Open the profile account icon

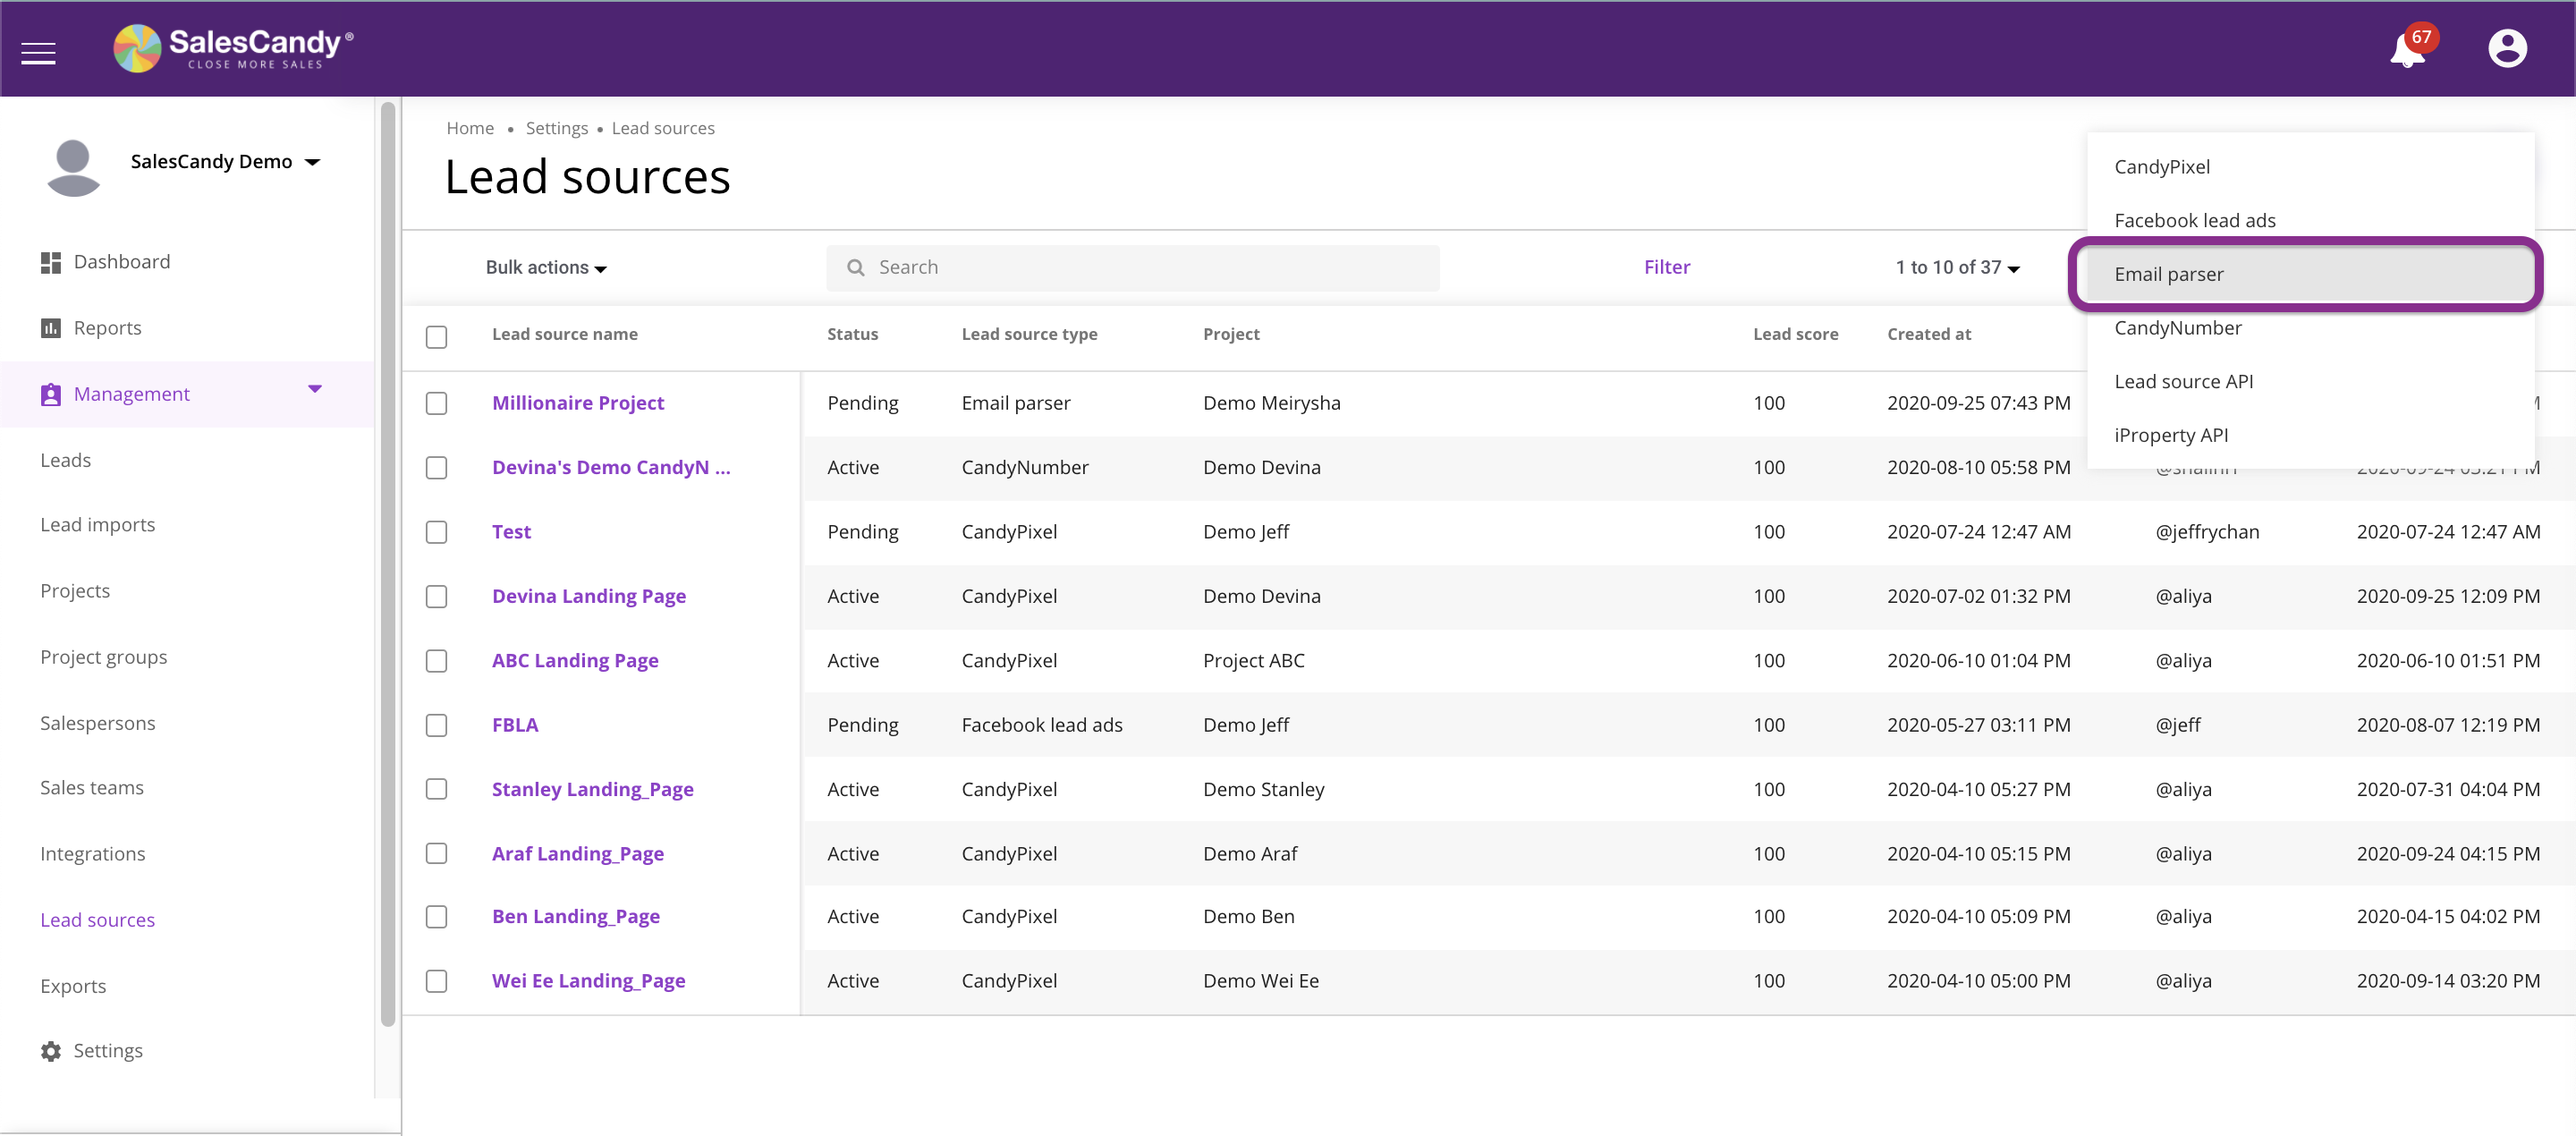[2507, 47]
